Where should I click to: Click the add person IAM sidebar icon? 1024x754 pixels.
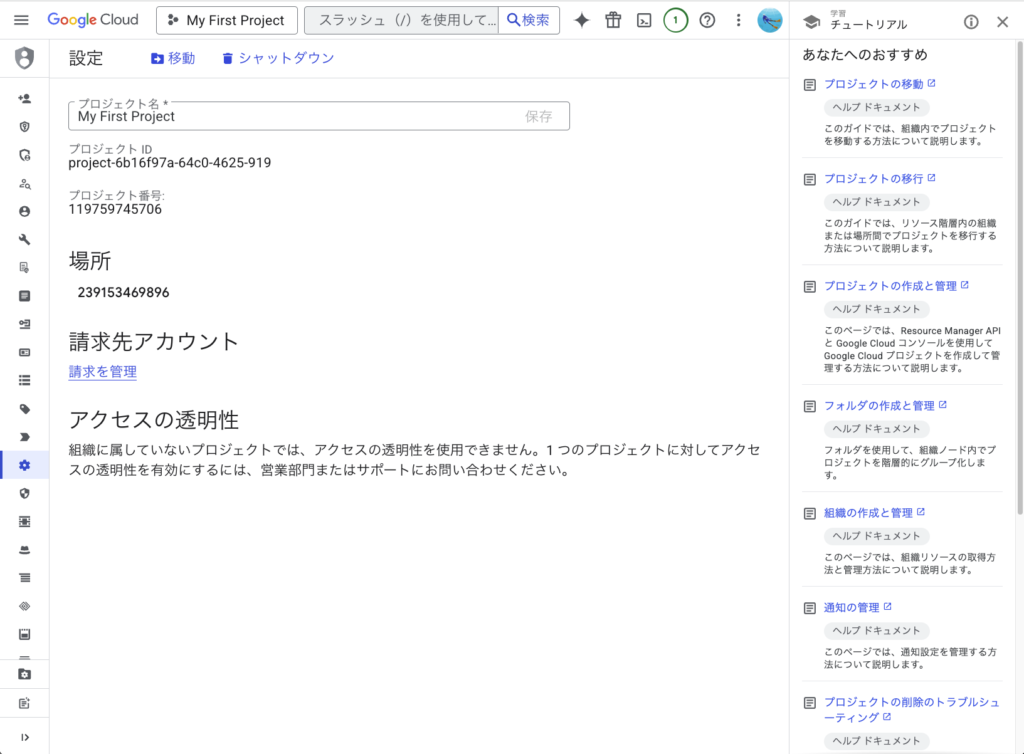coord(24,99)
